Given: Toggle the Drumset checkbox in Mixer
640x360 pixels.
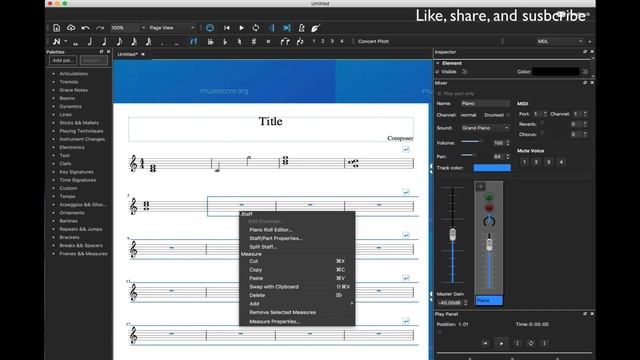Looking at the screenshot, I should (x=508, y=115).
